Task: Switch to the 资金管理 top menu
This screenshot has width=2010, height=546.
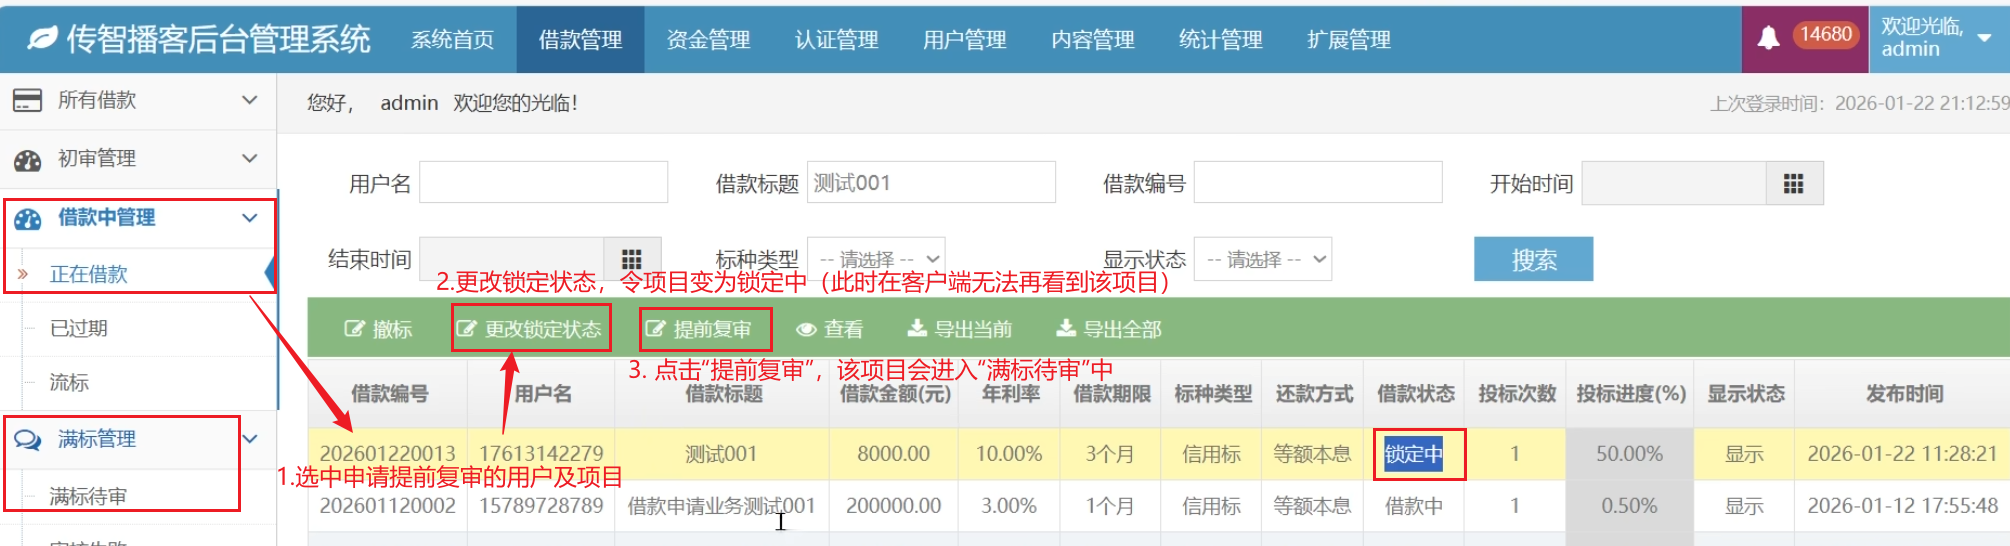Action: click(x=708, y=40)
